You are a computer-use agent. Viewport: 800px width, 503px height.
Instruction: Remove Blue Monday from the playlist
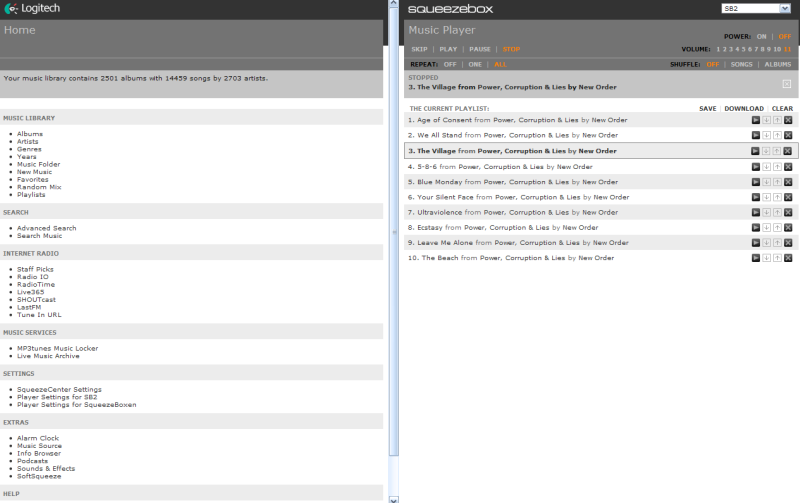[x=788, y=182]
